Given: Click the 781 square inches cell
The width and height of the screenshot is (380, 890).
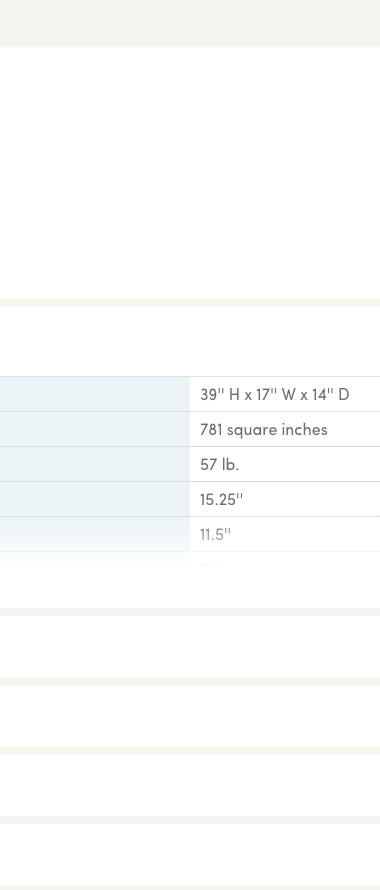Looking at the screenshot, I should [x=264, y=430].
